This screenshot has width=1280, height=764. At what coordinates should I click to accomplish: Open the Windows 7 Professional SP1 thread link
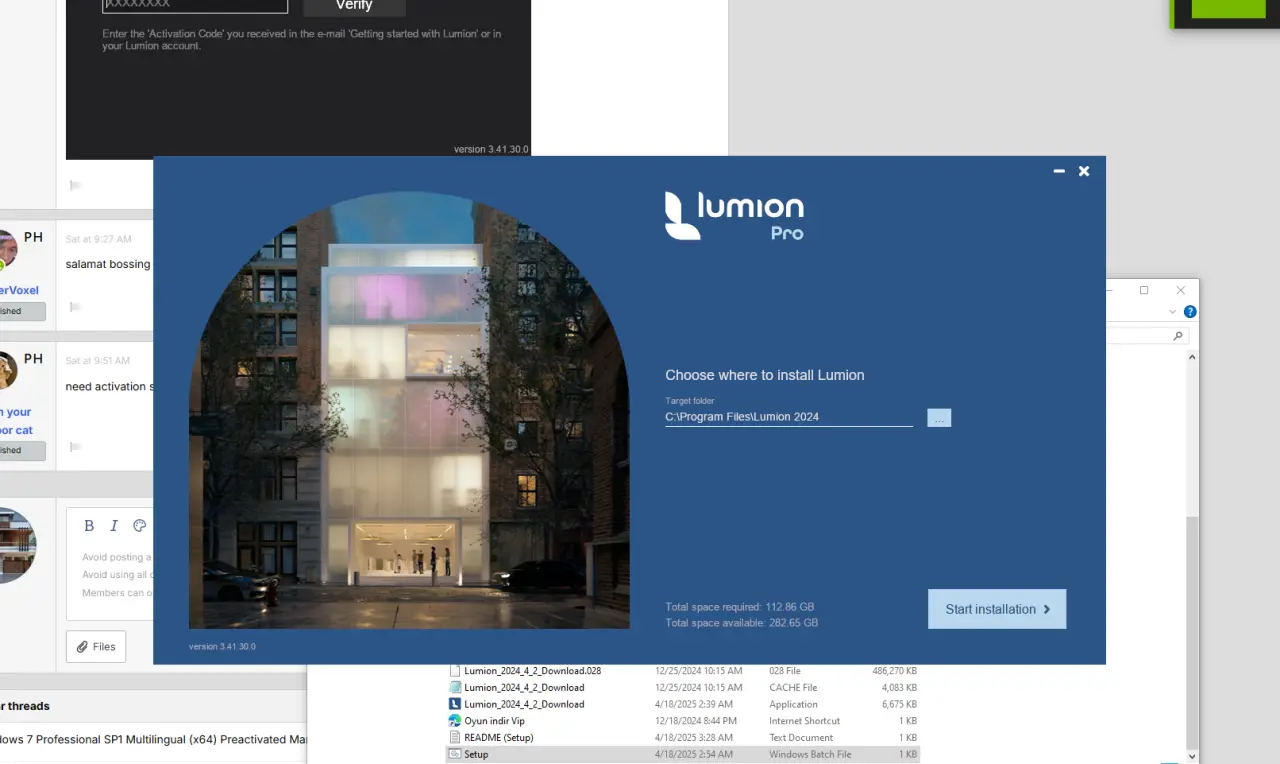[153, 740]
